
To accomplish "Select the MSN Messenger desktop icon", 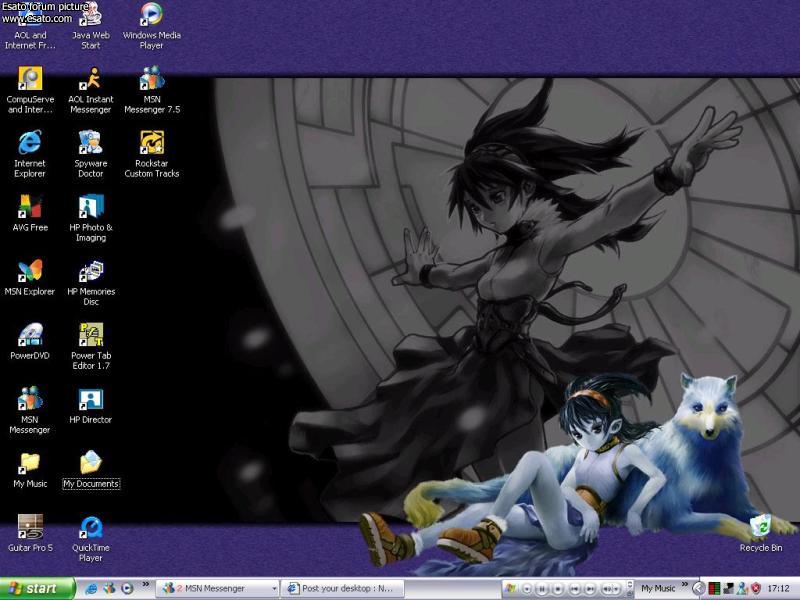I will click(30, 411).
